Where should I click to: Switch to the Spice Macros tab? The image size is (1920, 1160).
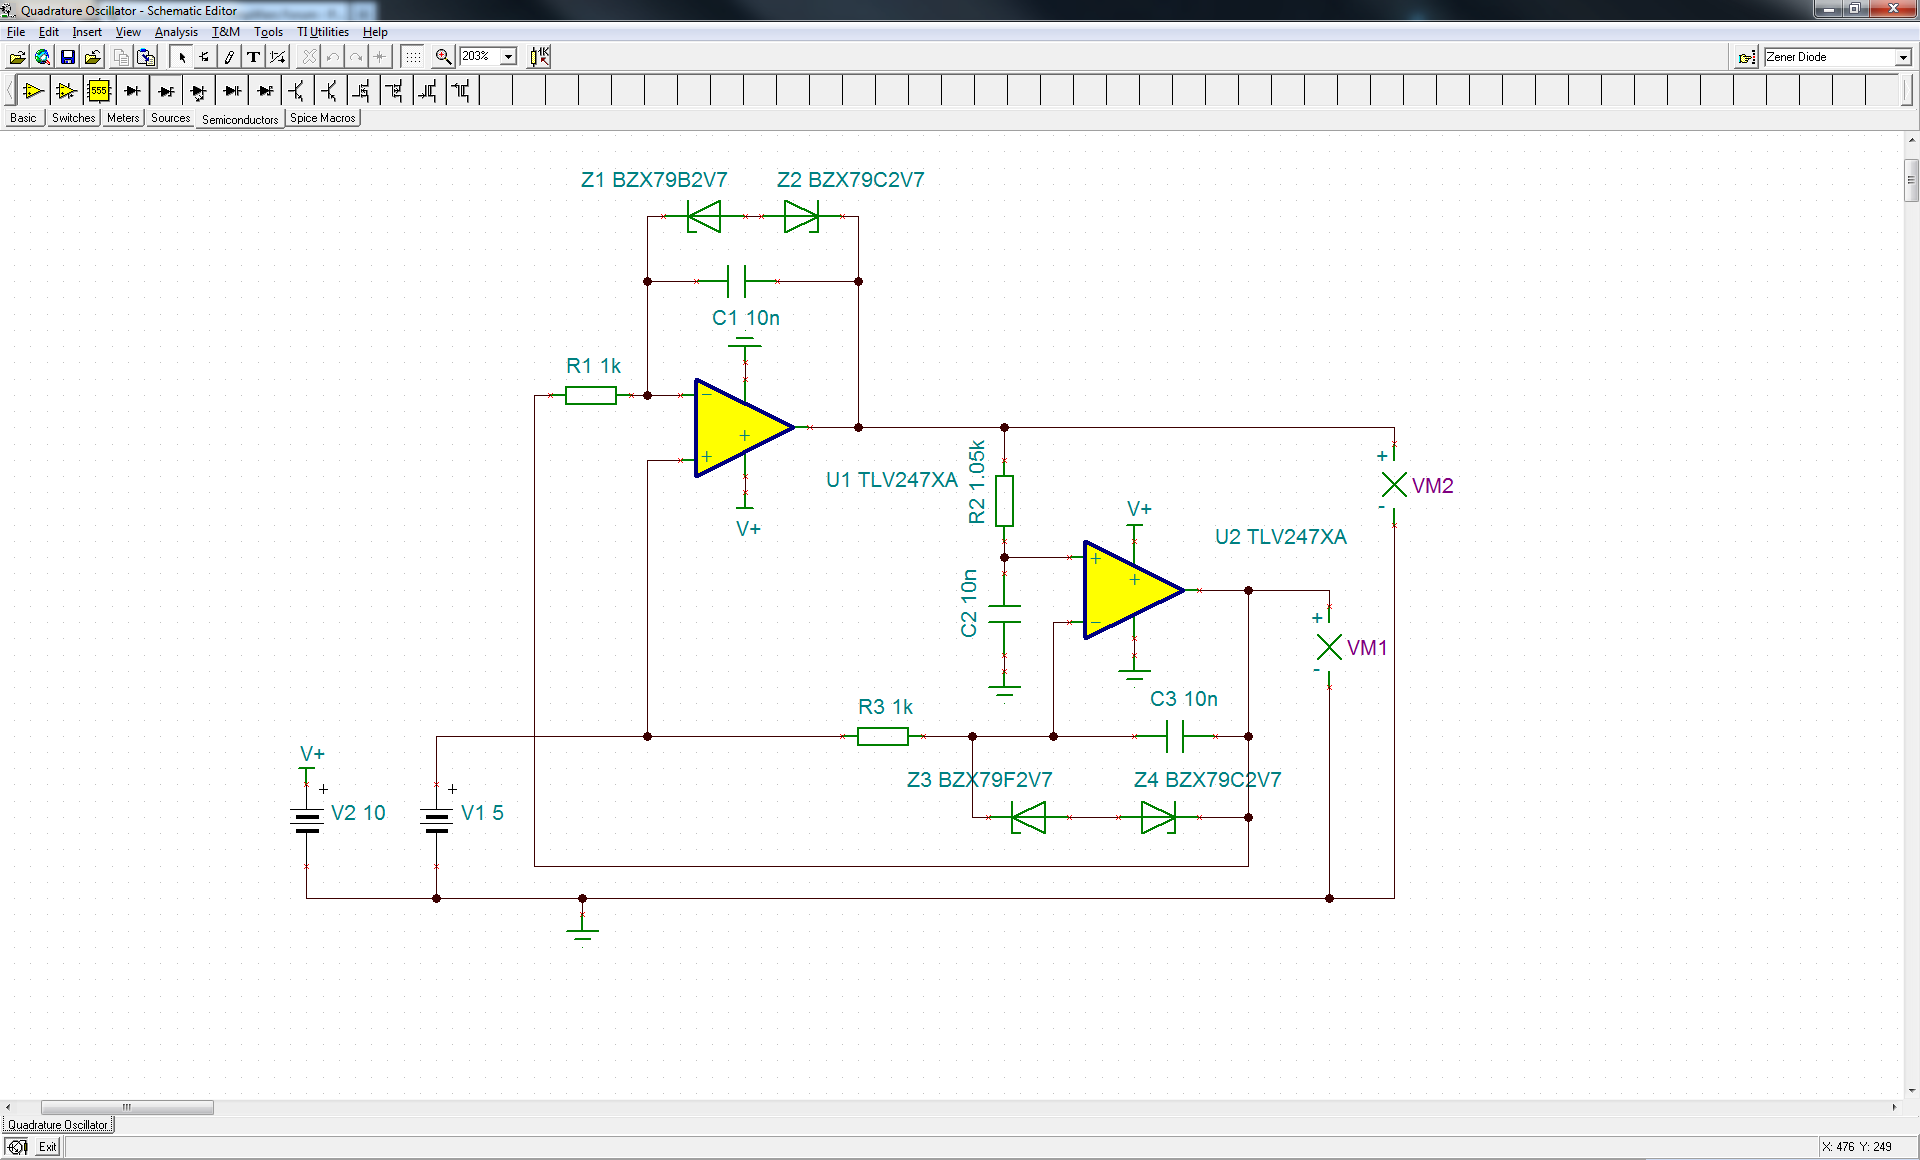click(x=322, y=118)
